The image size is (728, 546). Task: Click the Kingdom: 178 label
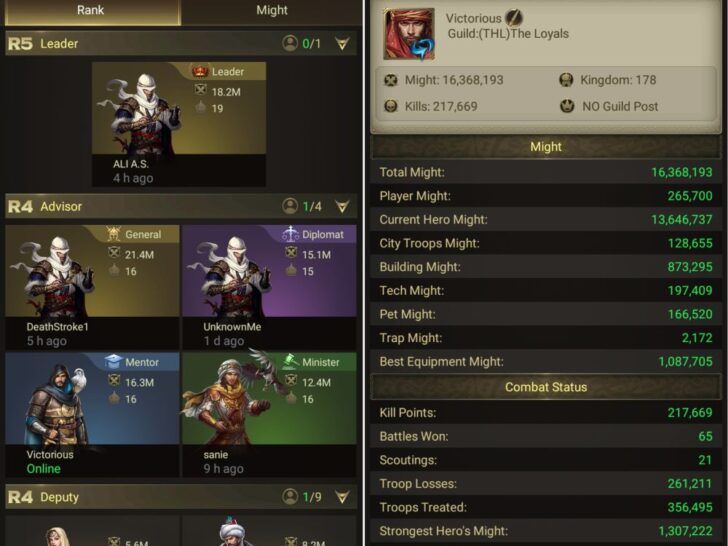(618, 80)
